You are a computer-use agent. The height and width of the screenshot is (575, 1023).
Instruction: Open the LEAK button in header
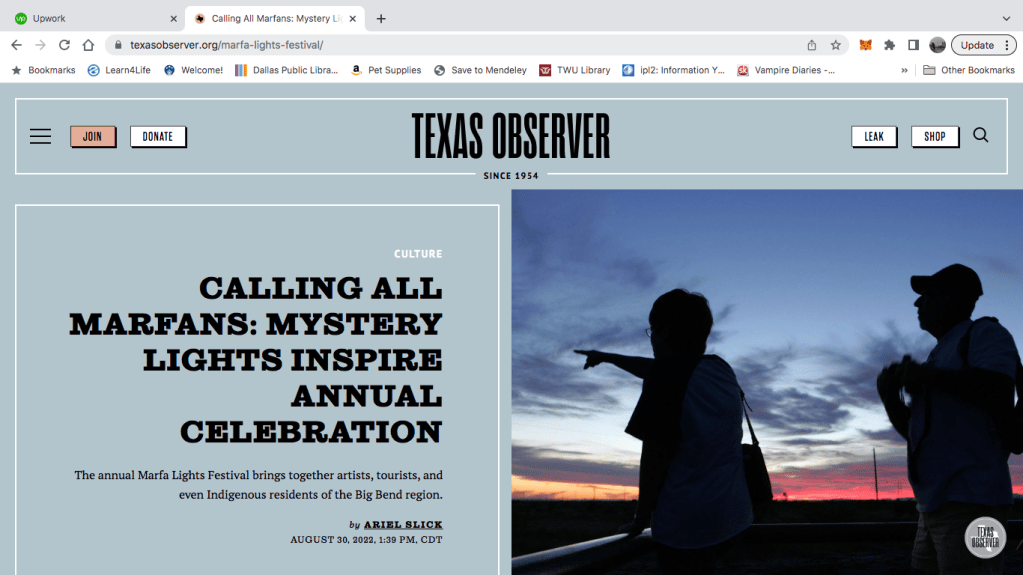coord(874,137)
